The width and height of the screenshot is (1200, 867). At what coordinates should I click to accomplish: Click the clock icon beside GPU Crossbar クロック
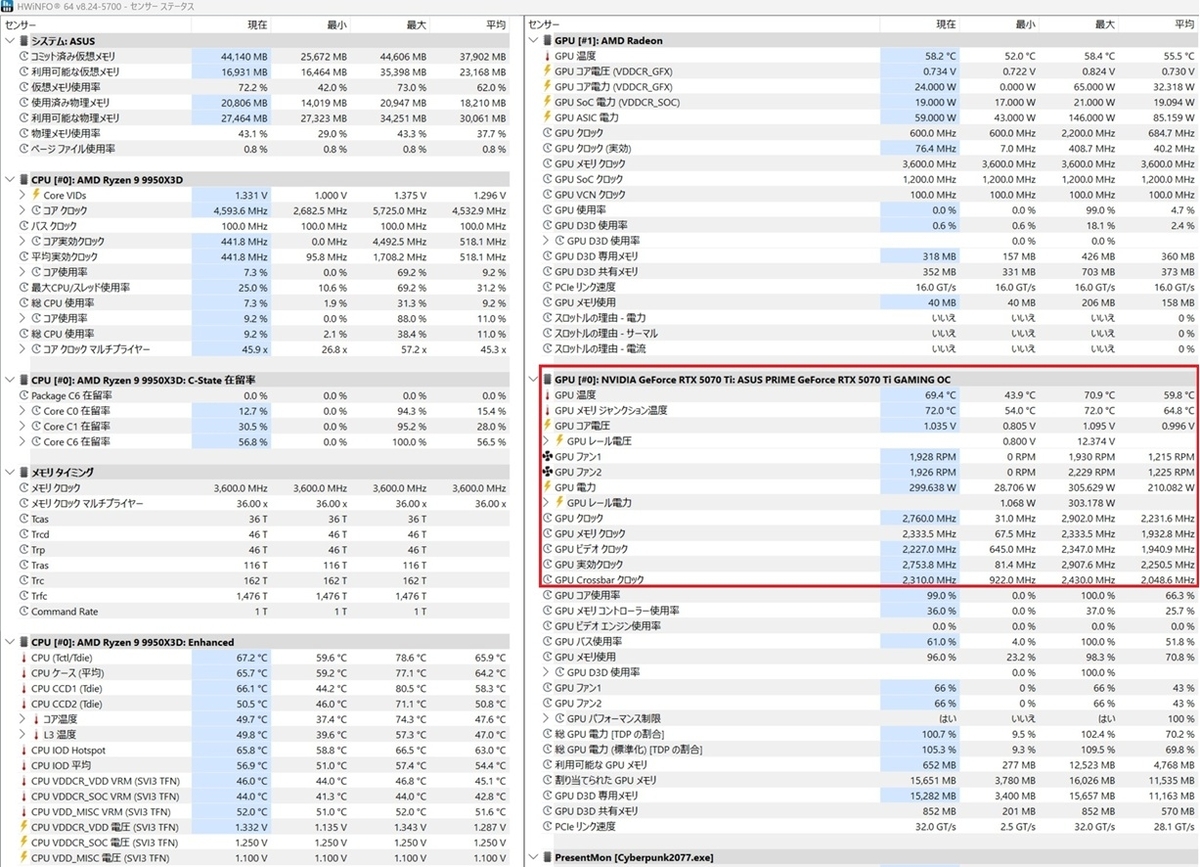click(547, 580)
